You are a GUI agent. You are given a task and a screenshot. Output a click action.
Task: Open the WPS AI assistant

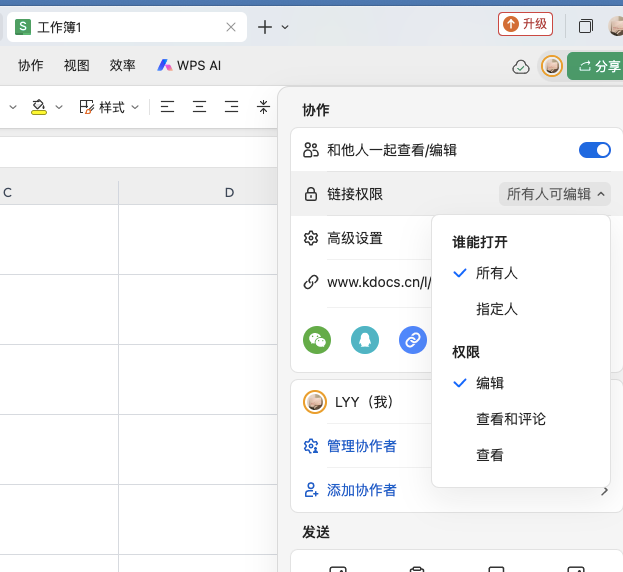pyautogui.click(x=189, y=66)
